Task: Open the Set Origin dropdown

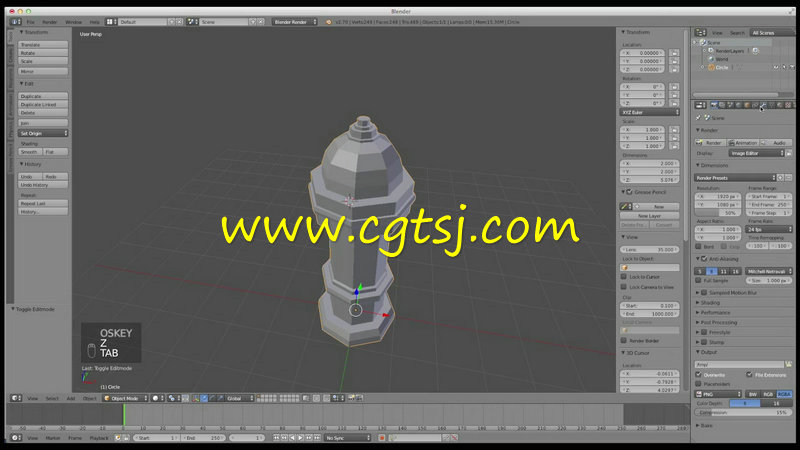Action: (43, 133)
